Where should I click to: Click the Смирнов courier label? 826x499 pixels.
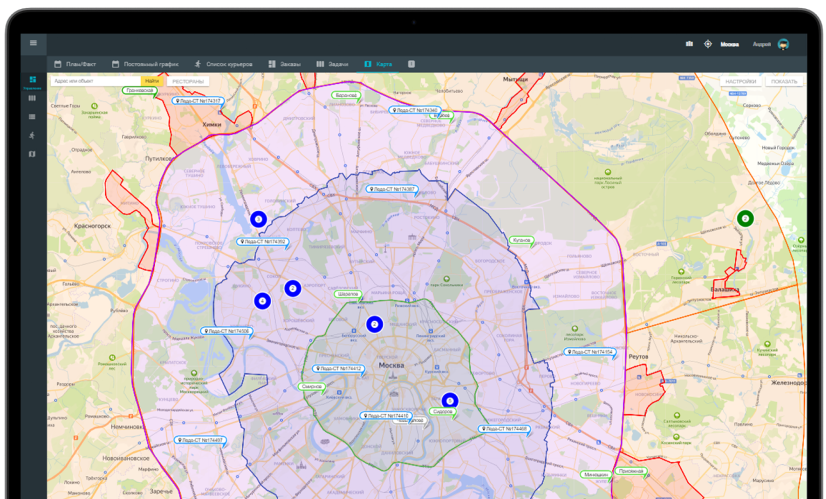pos(312,386)
